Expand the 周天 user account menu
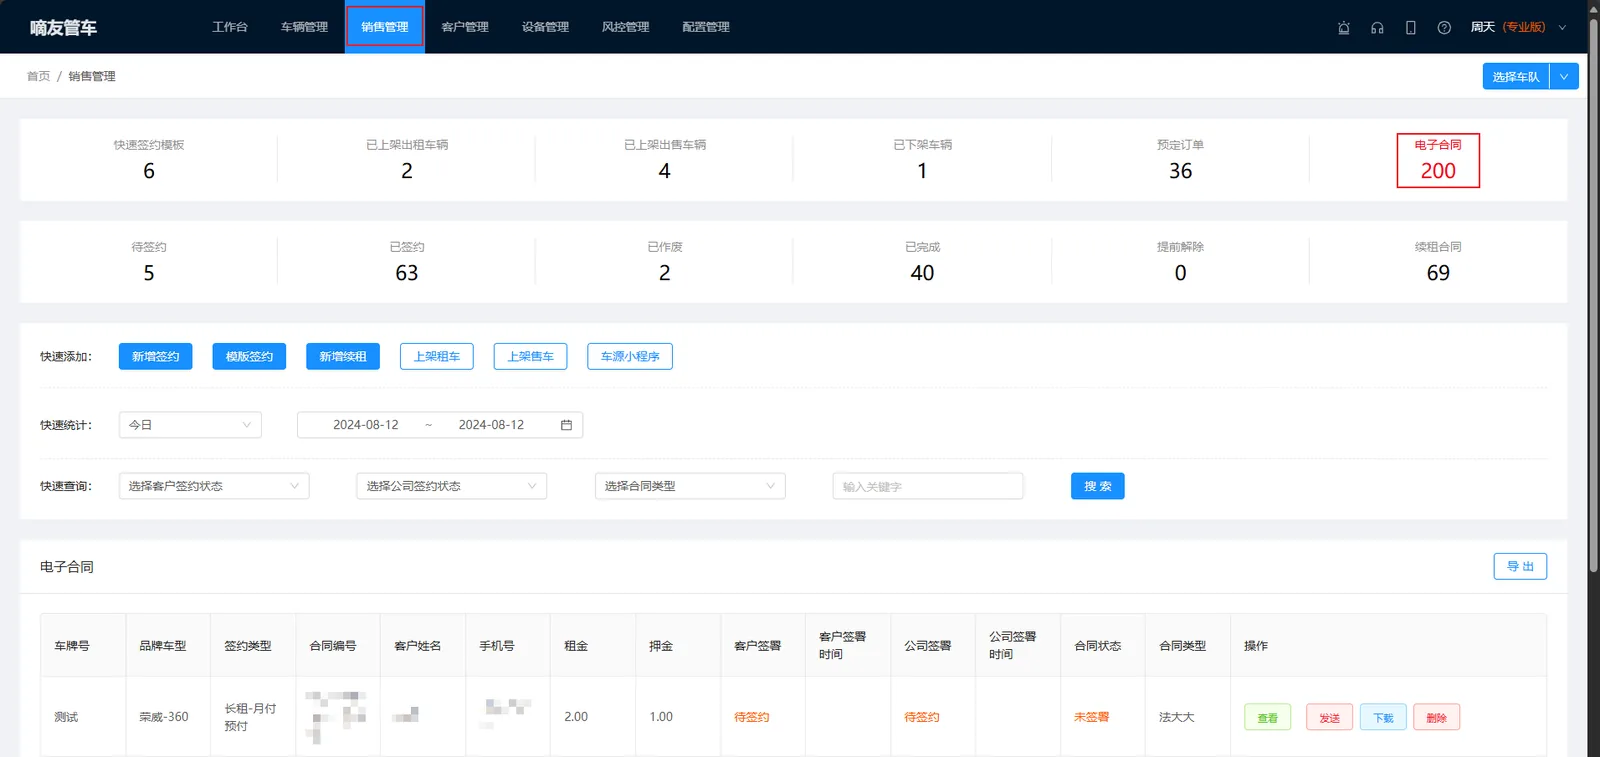 1517,27
